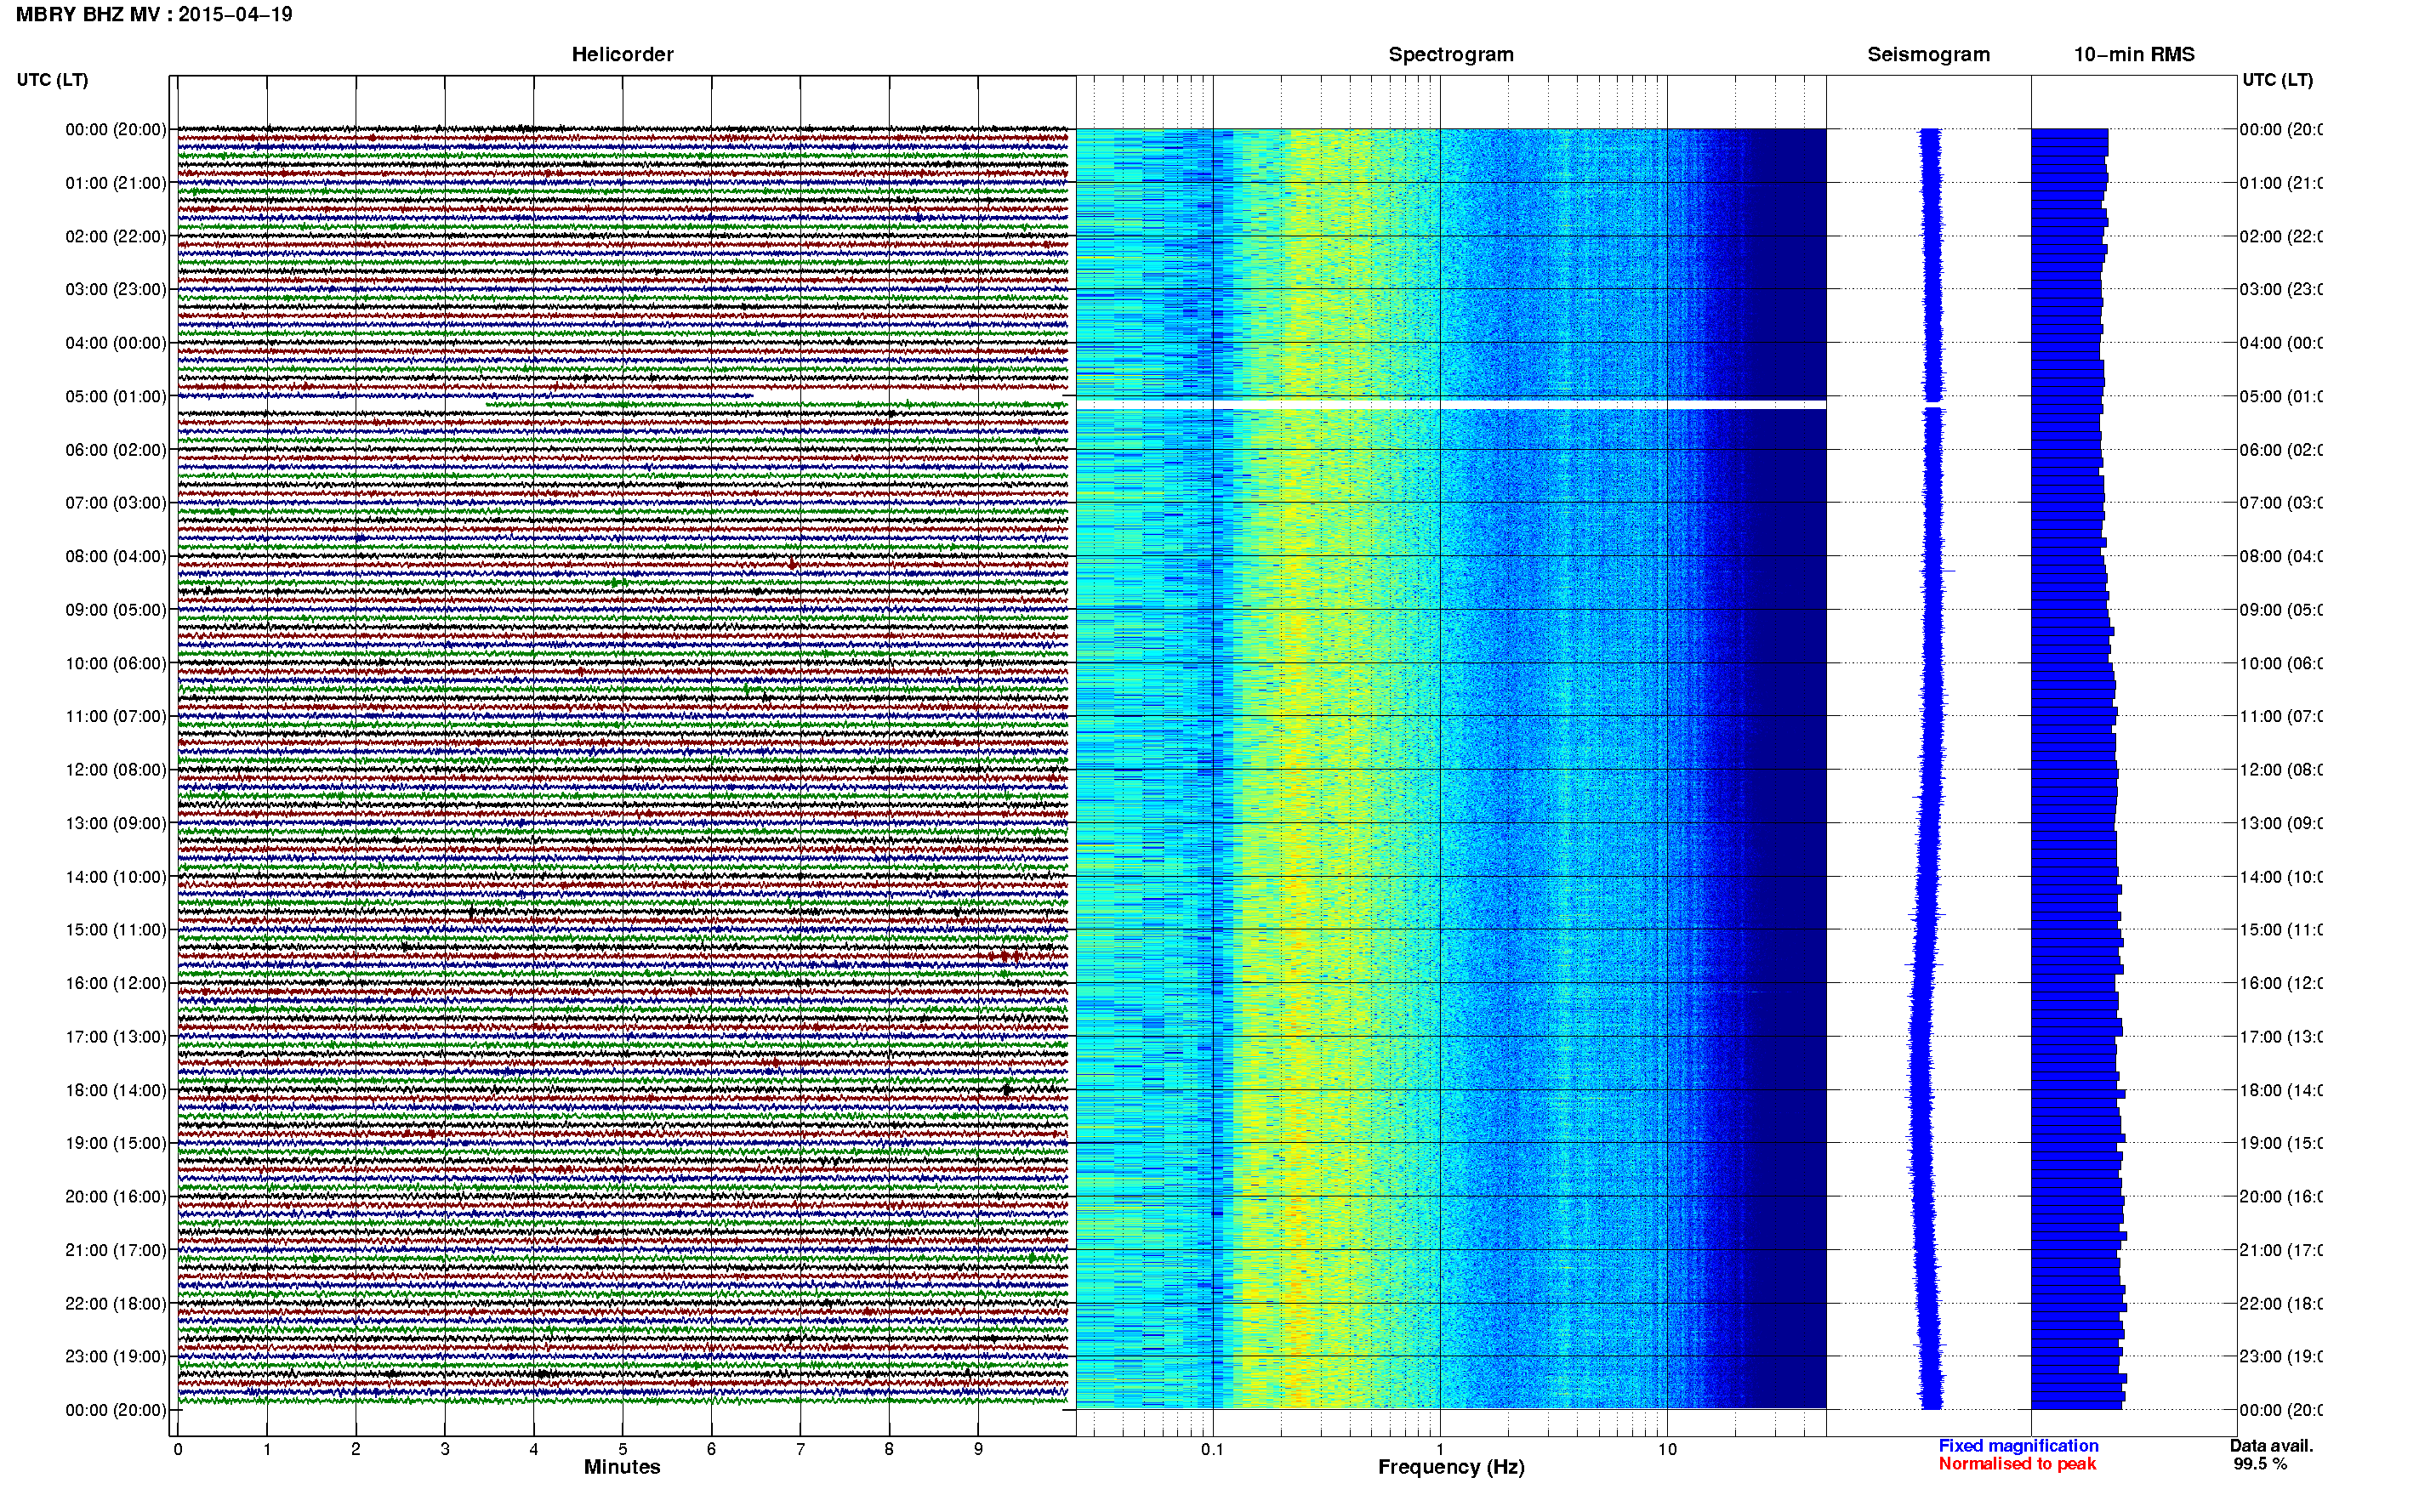Click minute tick label 7 under Helicorder
The image size is (2419, 1512).
pos(800,1449)
